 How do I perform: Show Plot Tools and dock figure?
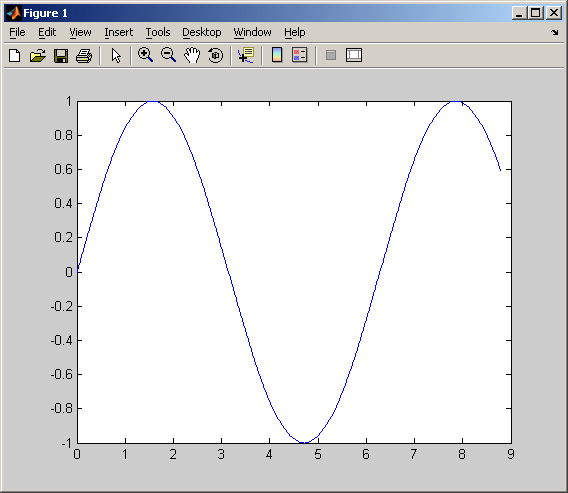[354, 55]
